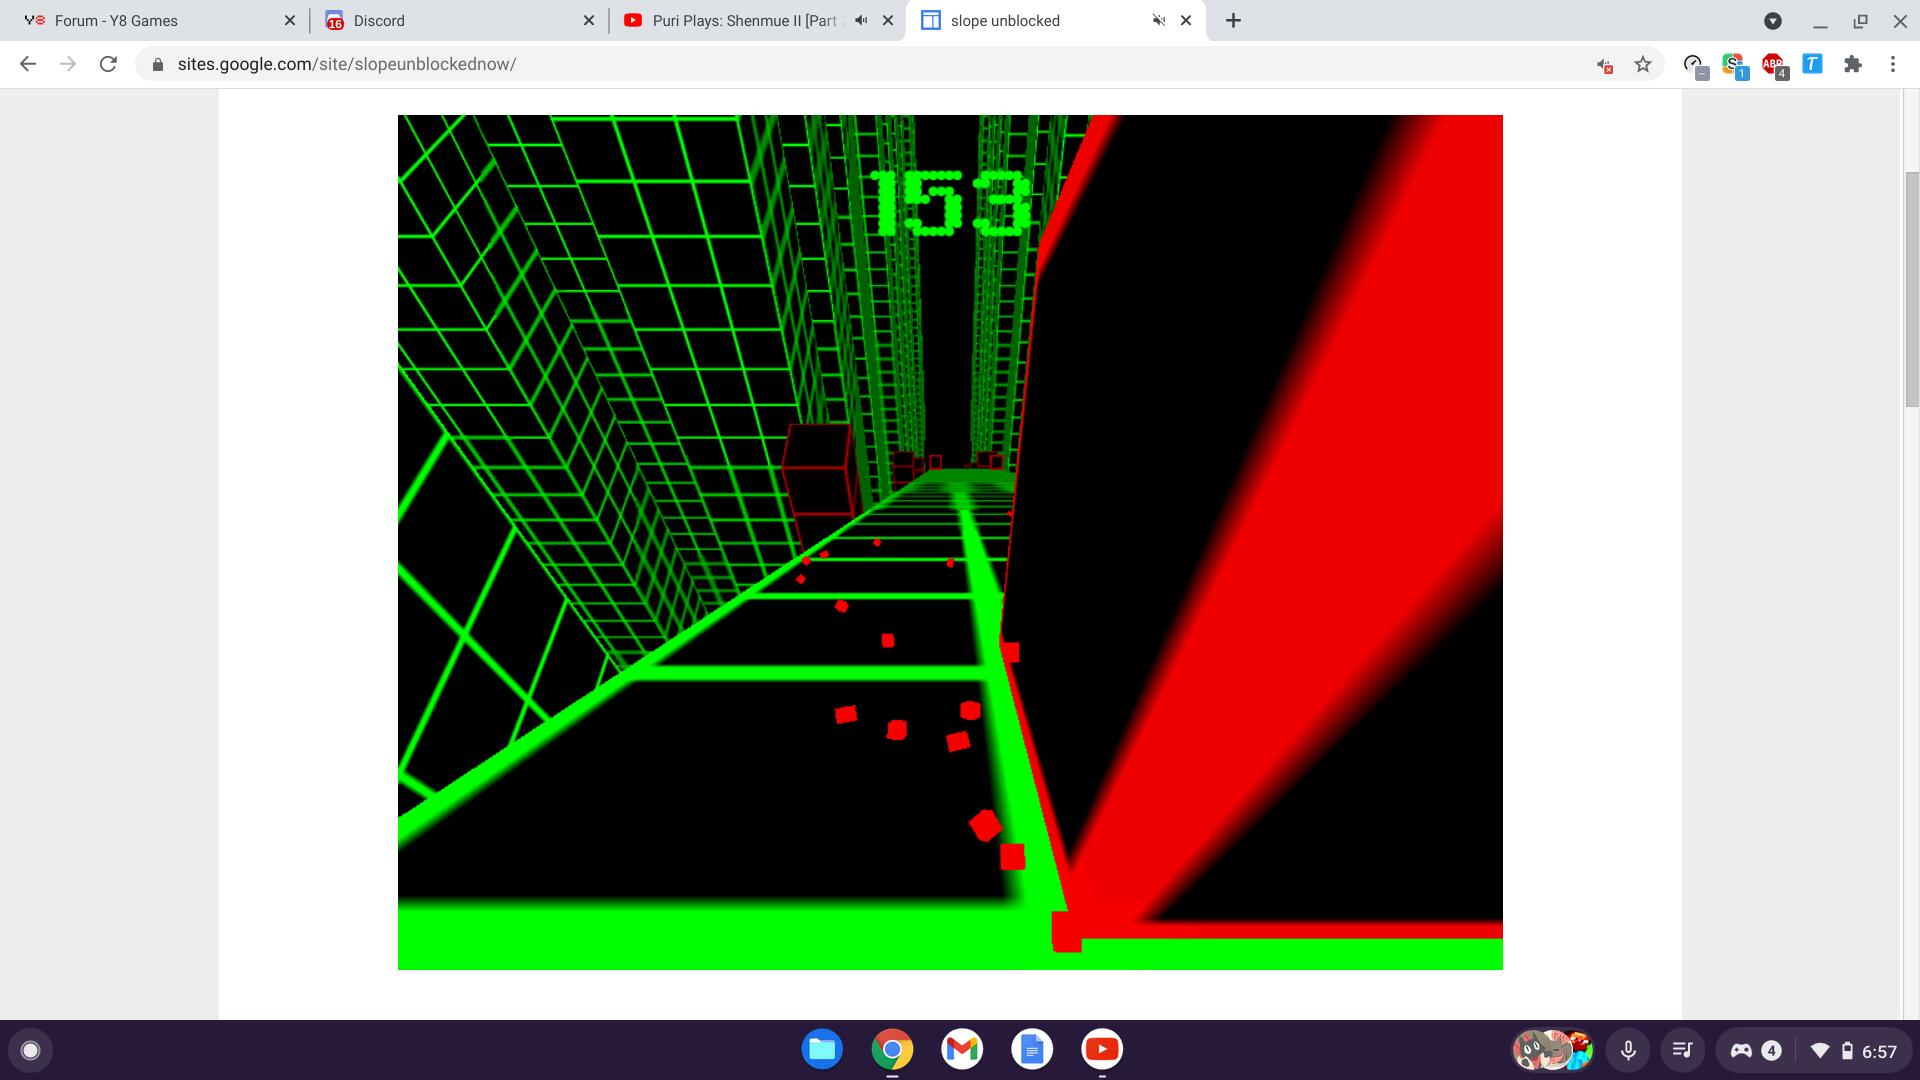Open a new tab with plus button

point(1233,20)
